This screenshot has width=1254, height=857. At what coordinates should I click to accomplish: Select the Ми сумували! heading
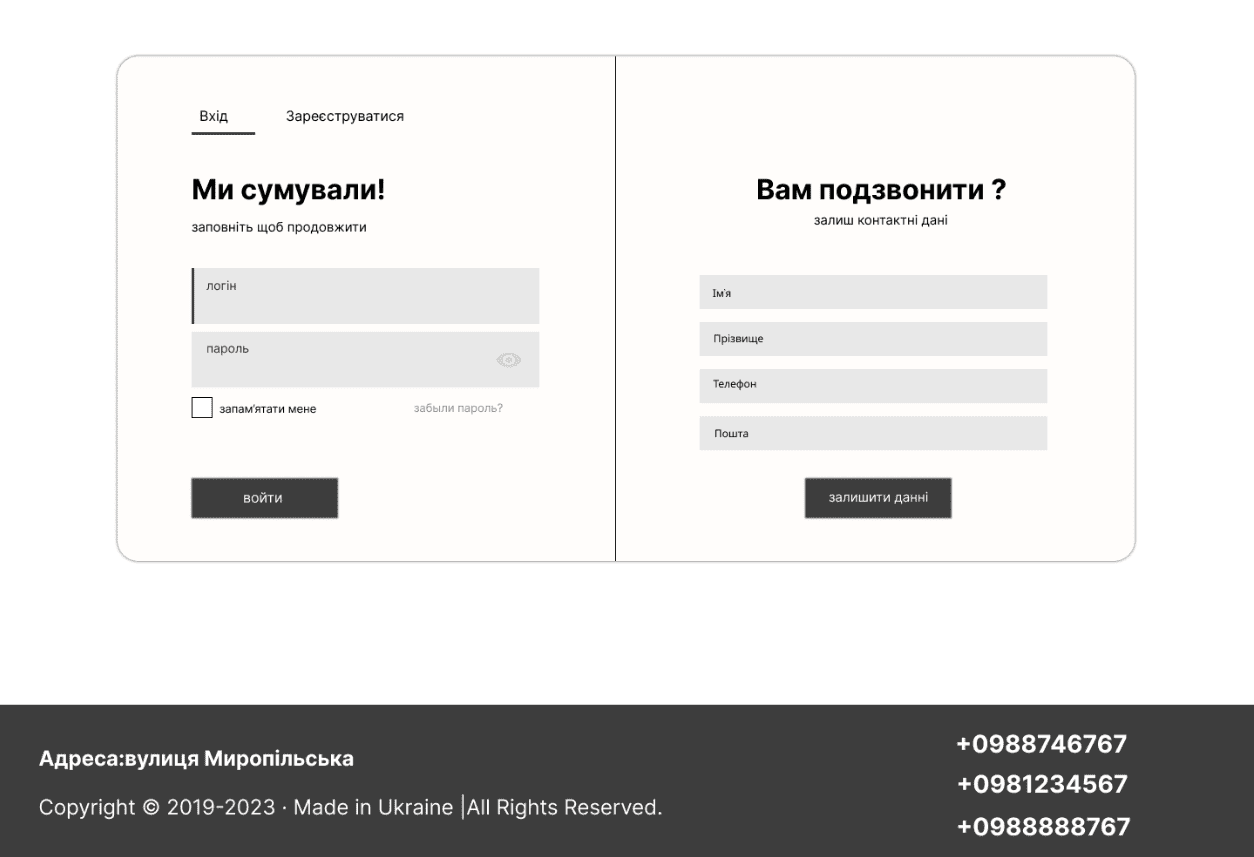(x=288, y=189)
